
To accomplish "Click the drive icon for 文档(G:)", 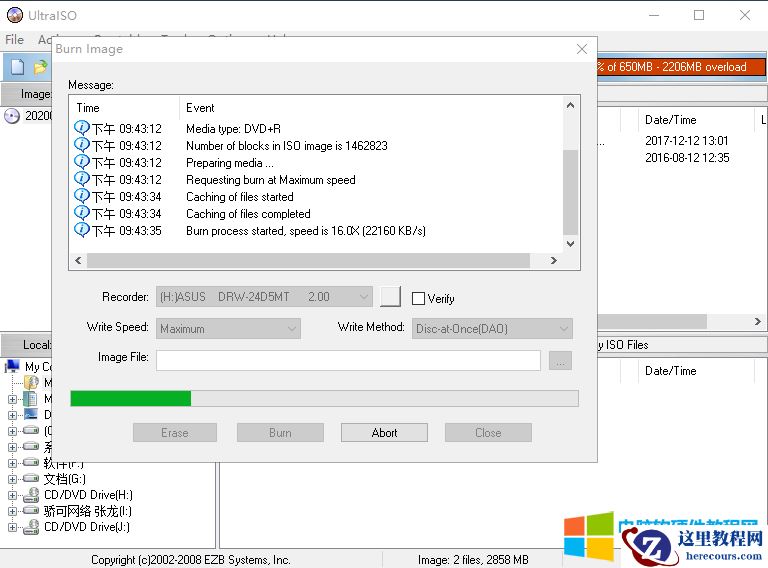I will point(31,478).
